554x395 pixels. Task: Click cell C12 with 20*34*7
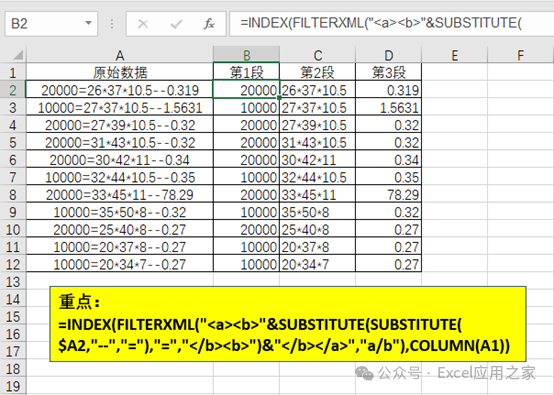pyautogui.click(x=317, y=264)
